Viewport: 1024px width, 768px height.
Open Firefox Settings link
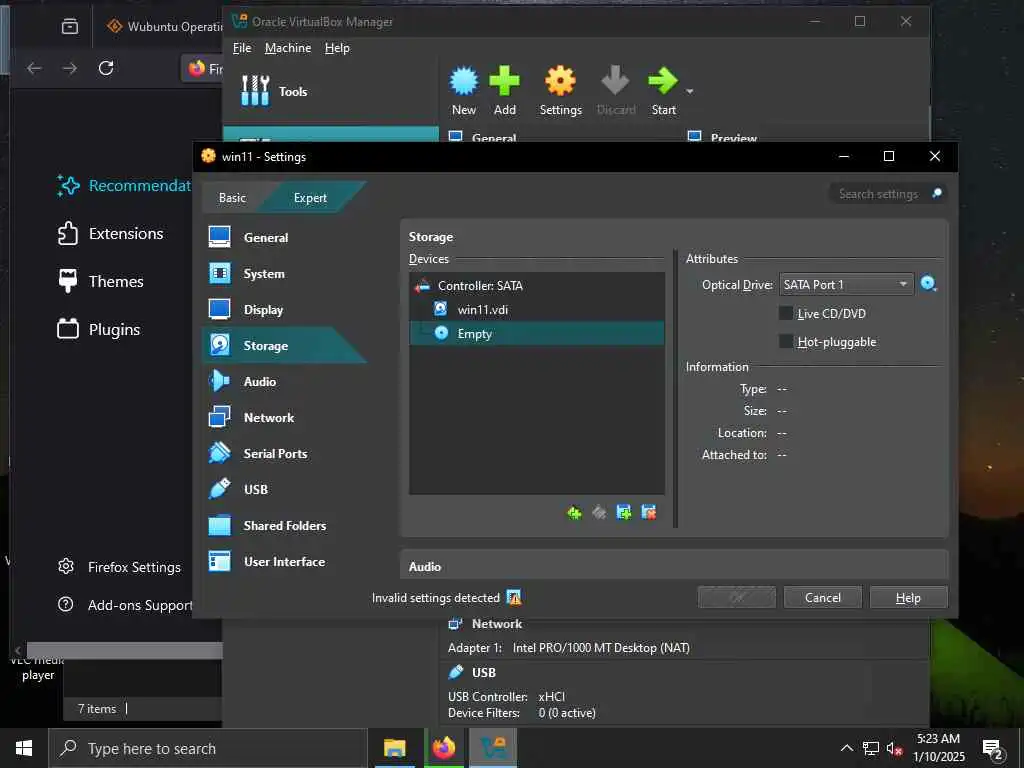(120, 567)
